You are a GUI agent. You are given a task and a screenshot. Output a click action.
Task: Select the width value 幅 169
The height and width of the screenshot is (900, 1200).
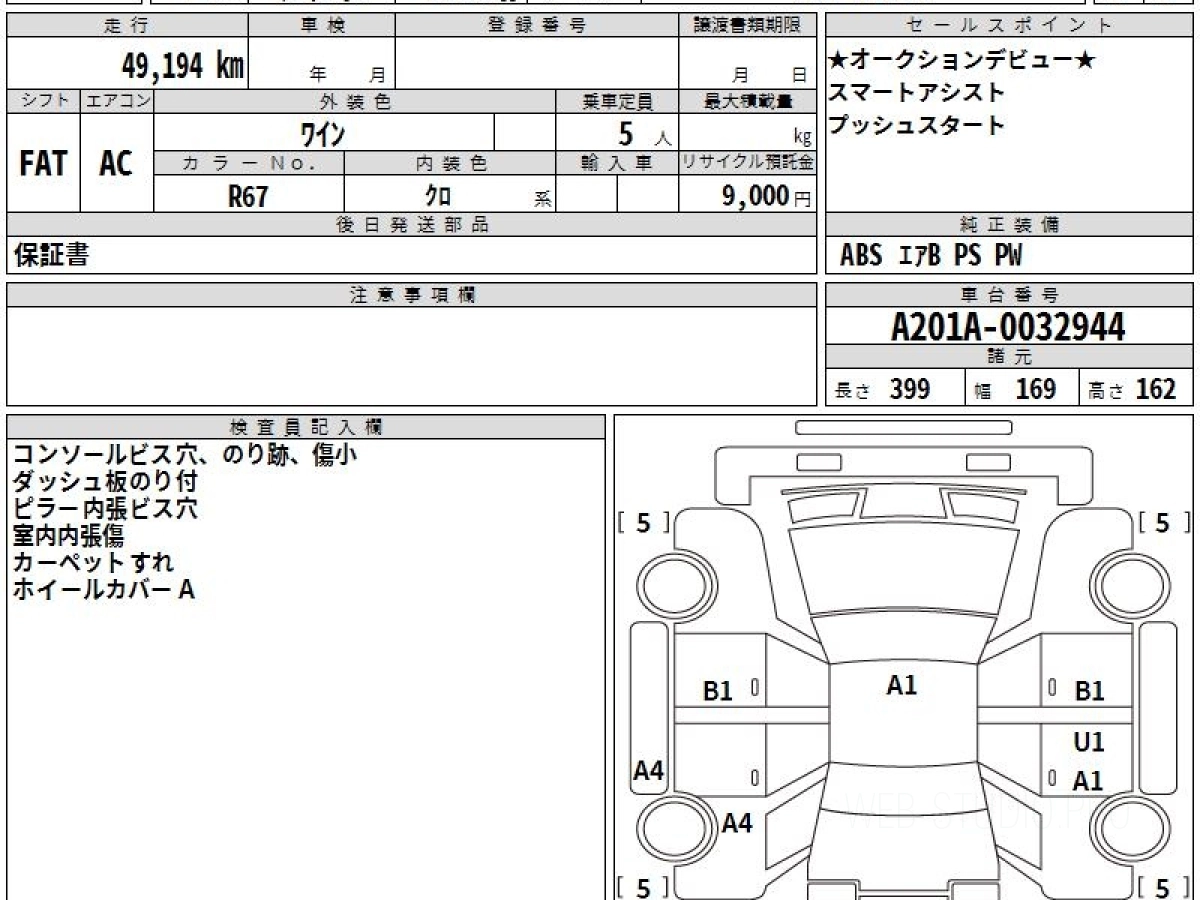(x=1015, y=389)
